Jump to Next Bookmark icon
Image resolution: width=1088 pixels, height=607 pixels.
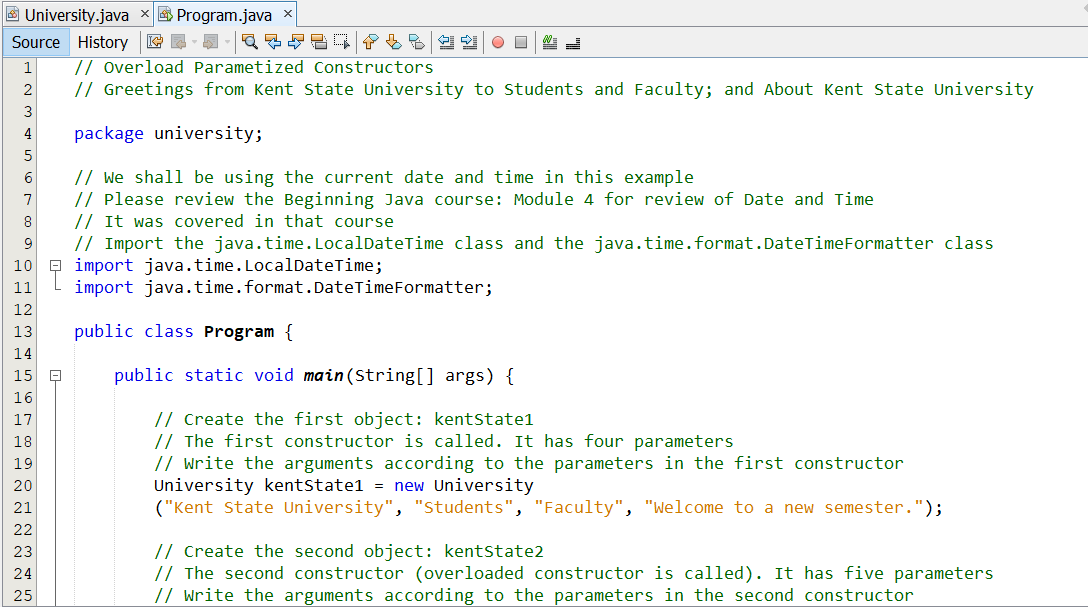click(393, 42)
